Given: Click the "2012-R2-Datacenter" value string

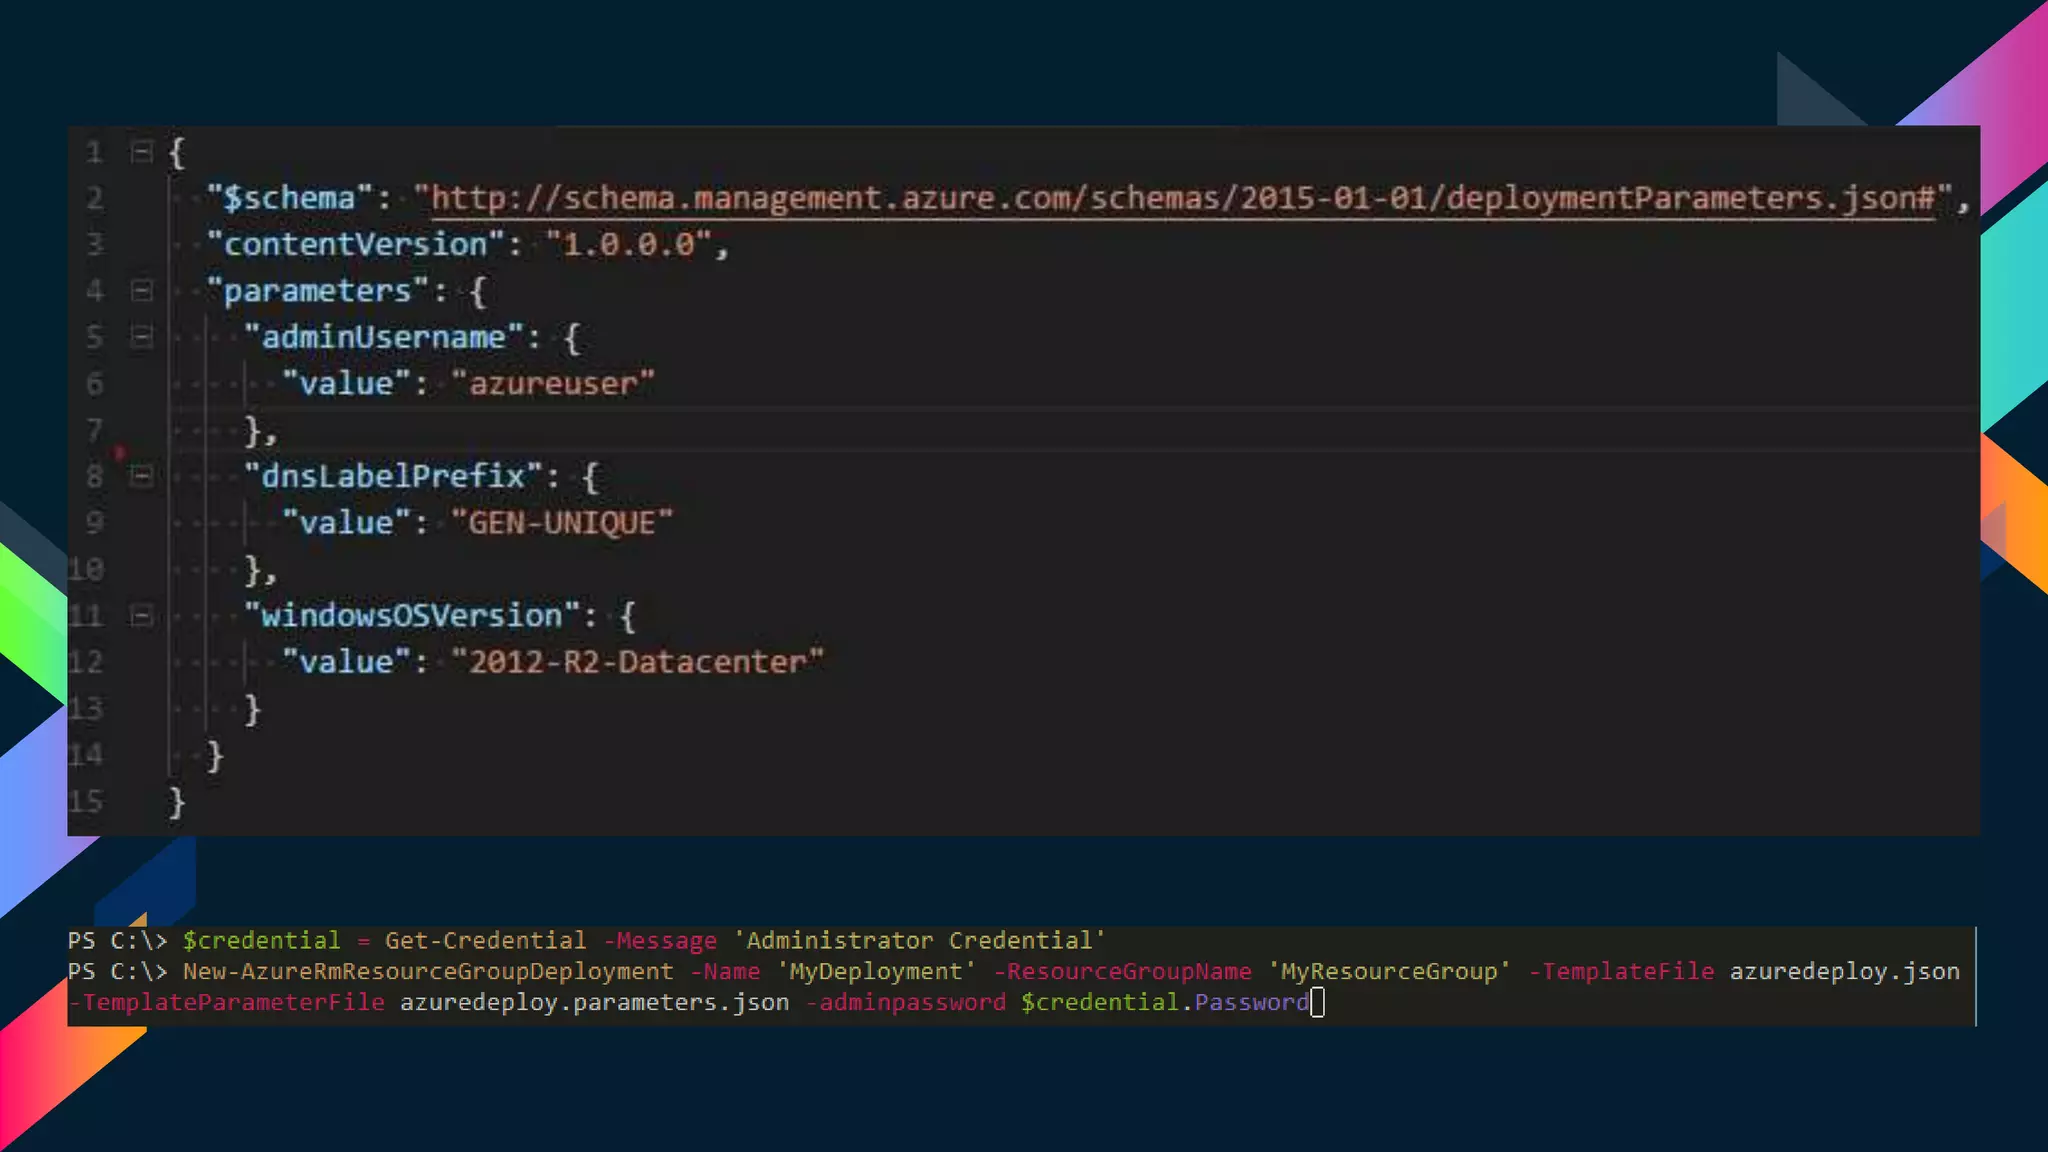Looking at the screenshot, I should (x=637, y=662).
